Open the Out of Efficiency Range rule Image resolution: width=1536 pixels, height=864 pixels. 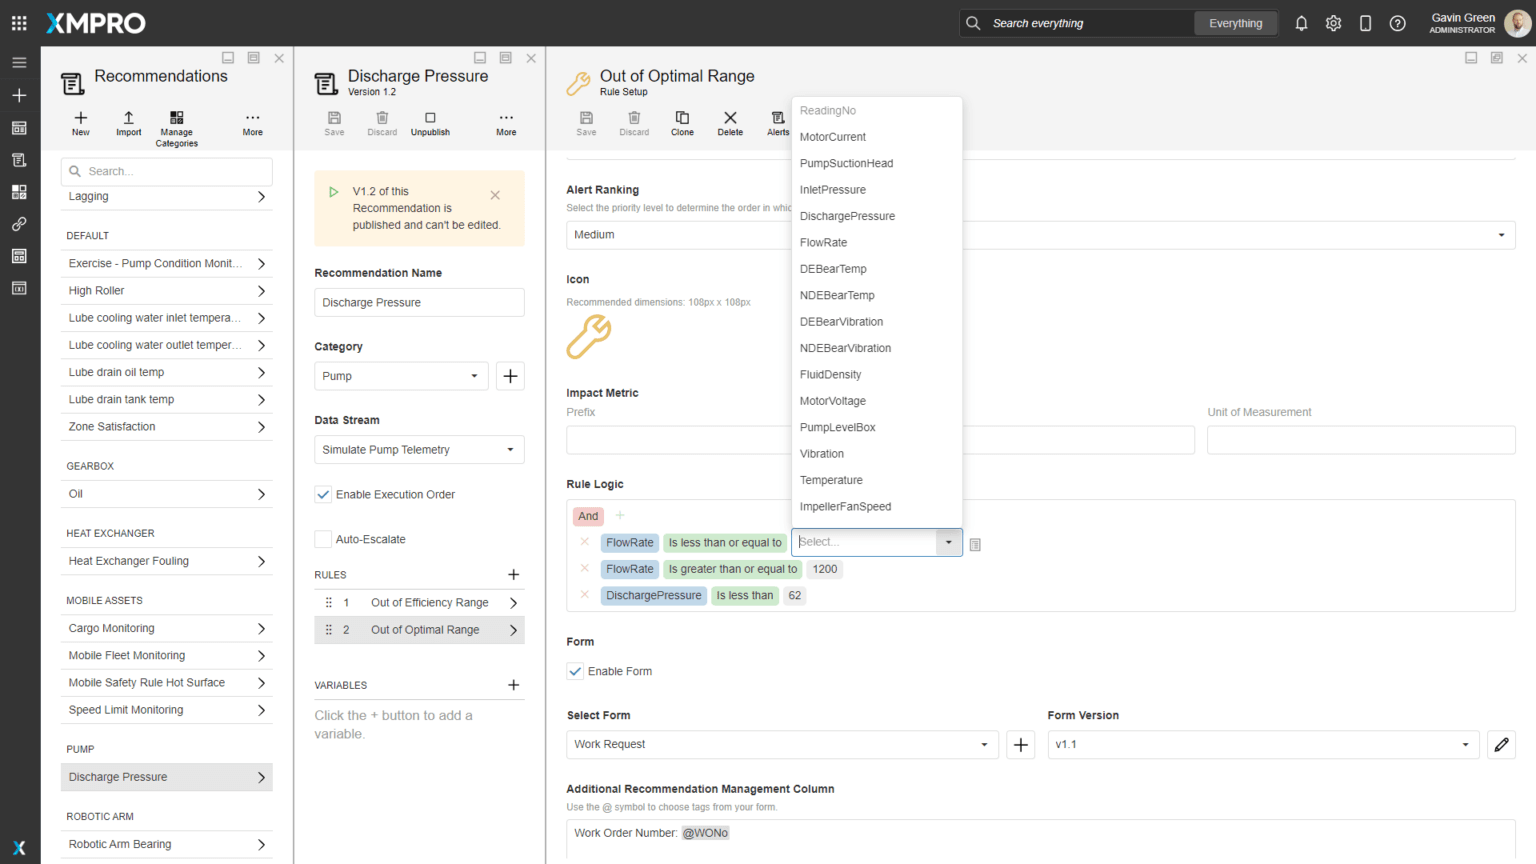coord(429,603)
